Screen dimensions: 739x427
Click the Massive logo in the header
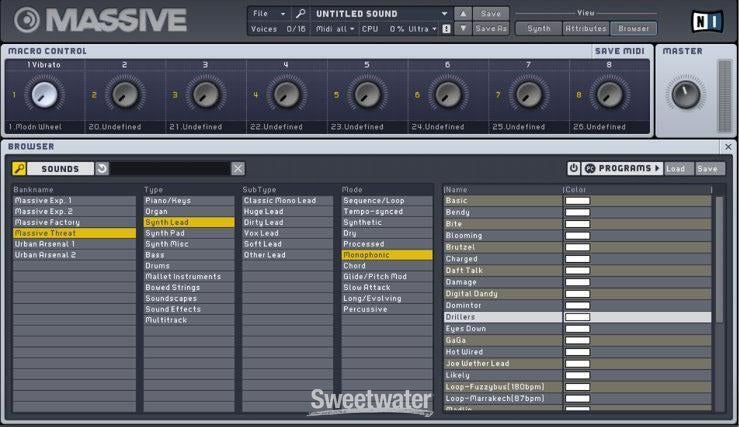(100, 20)
